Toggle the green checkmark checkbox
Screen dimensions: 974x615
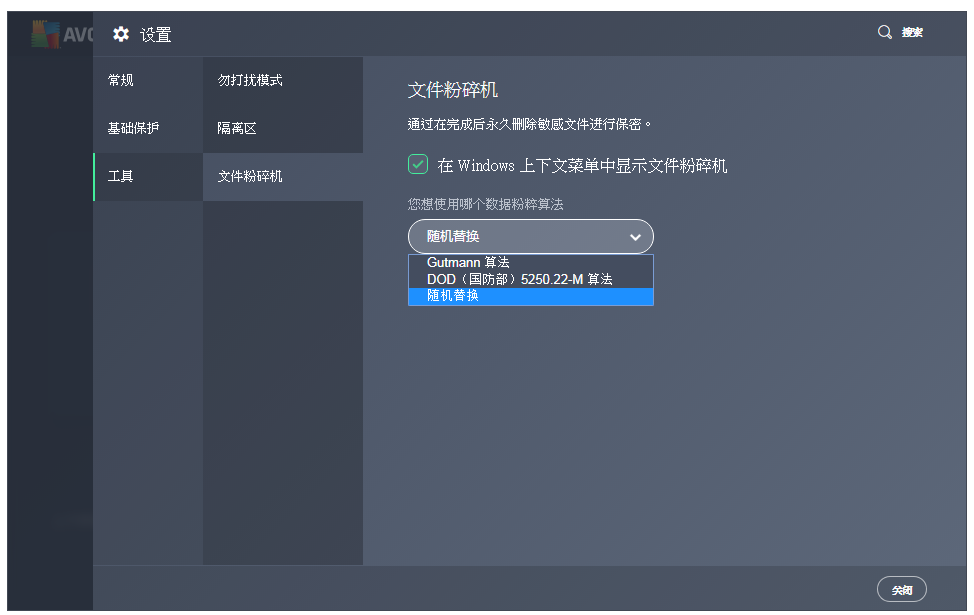pyautogui.click(x=417, y=164)
